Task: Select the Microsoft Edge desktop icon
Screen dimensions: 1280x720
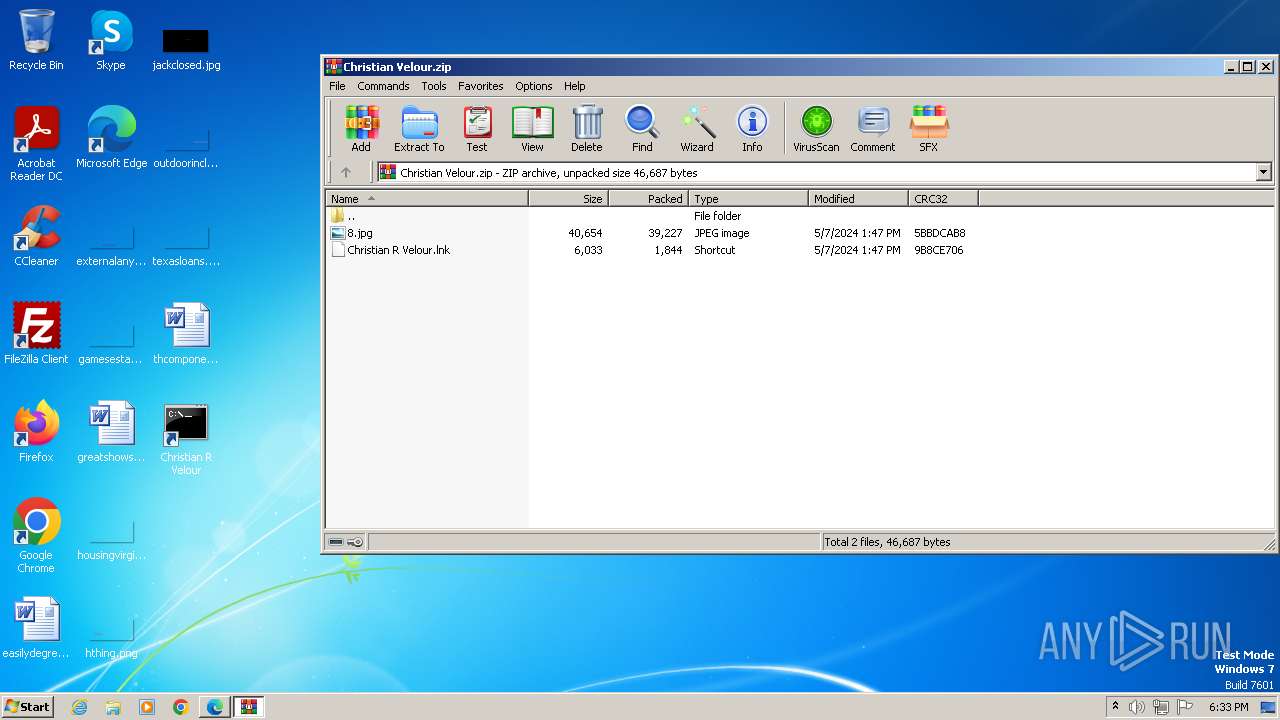Action: (111, 137)
